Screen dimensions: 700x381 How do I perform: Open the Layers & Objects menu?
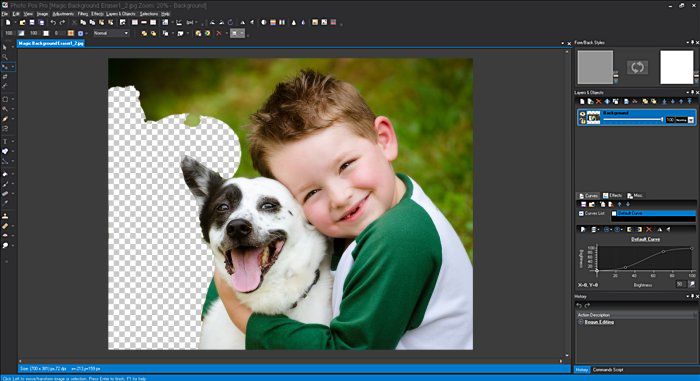point(121,14)
